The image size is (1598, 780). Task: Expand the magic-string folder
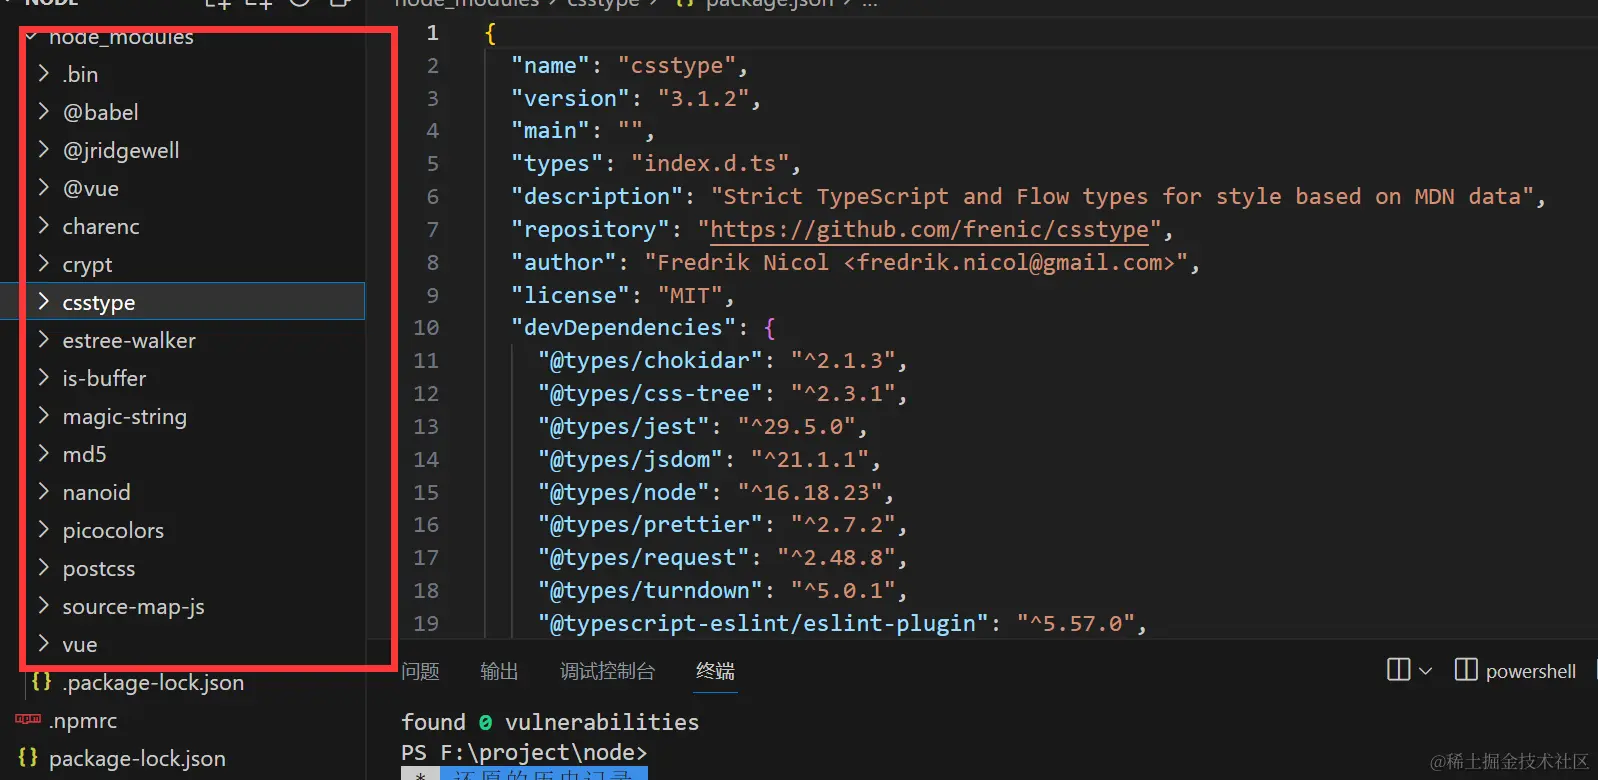tap(44, 416)
